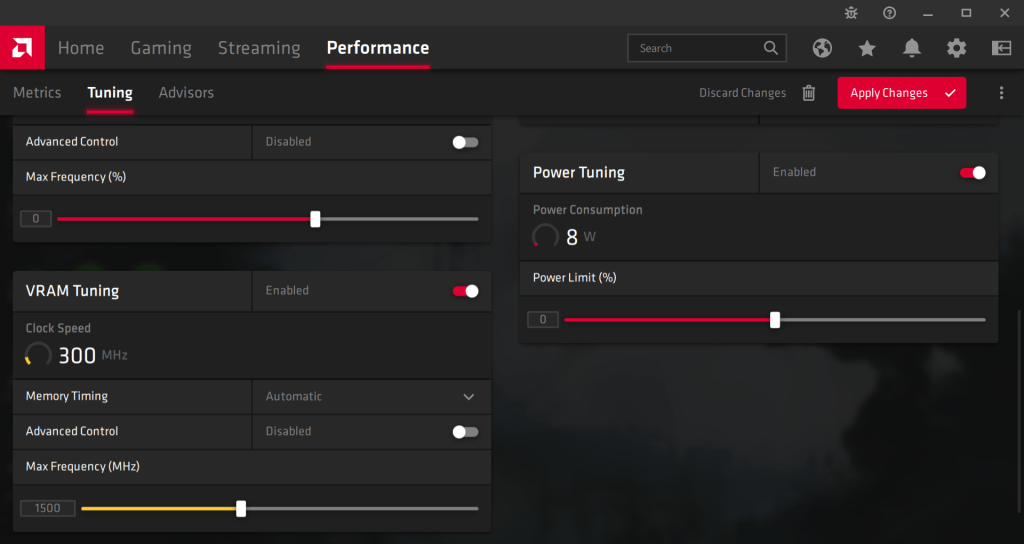The image size is (1024, 544).
Task: Disable the VRAM Tuning toggle
Action: (466, 291)
